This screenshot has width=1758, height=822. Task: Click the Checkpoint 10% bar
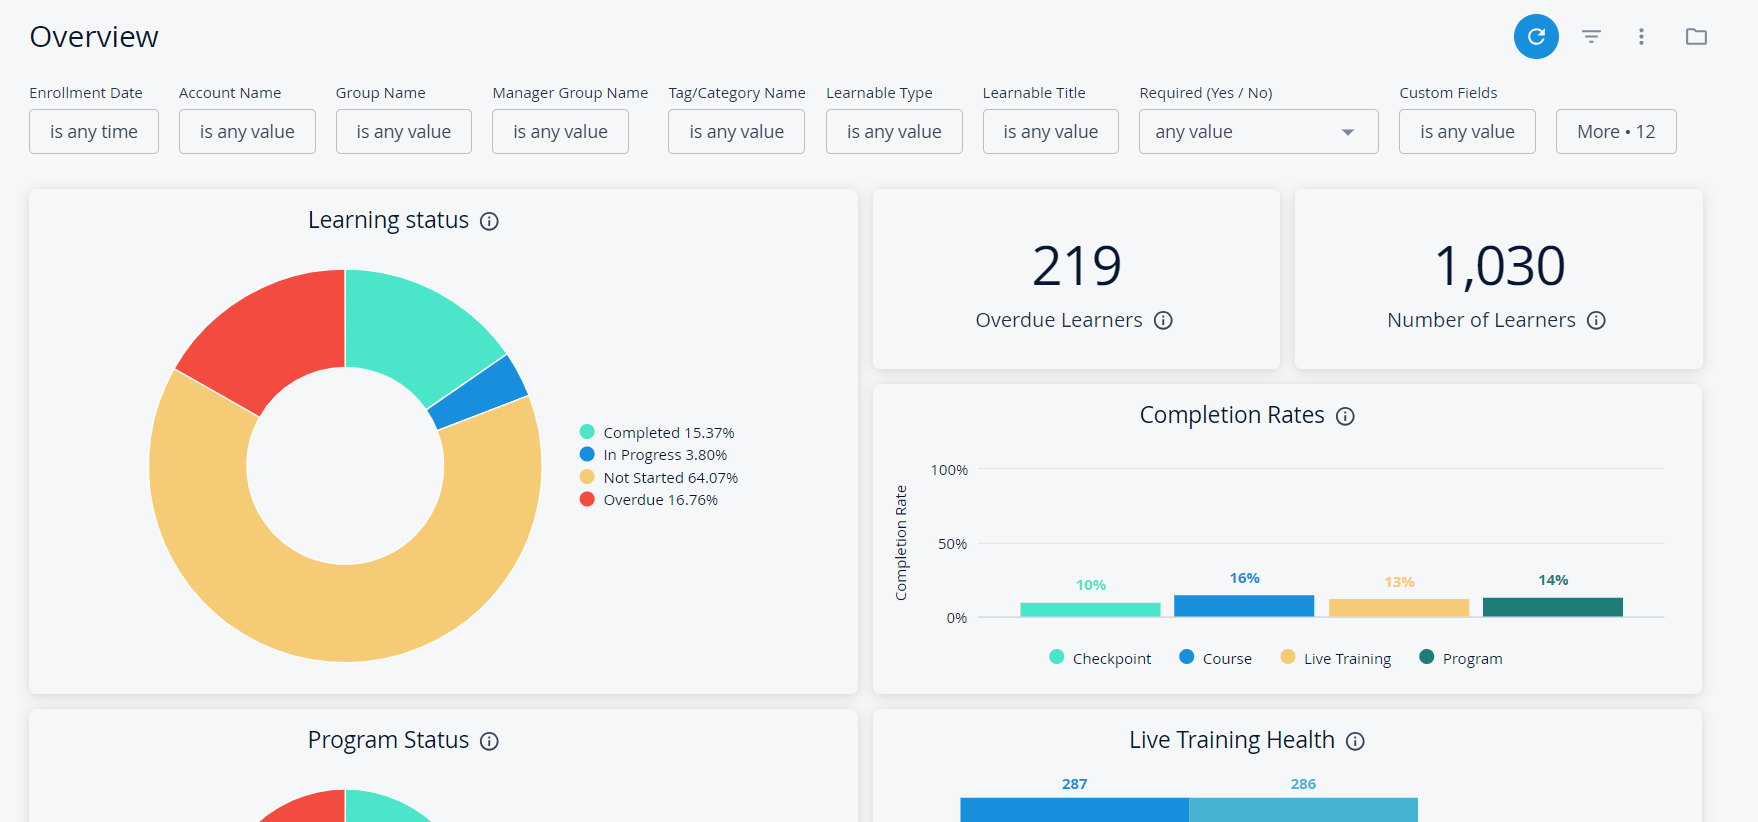point(1090,609)
